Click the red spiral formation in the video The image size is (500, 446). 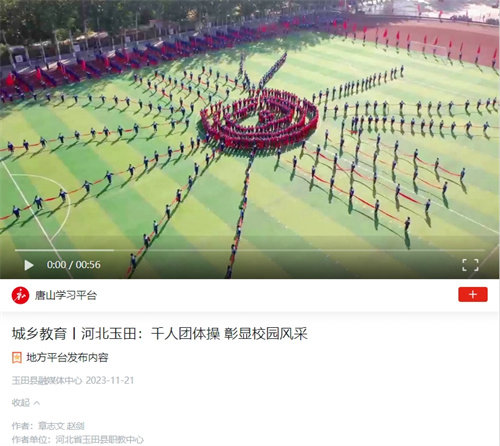[x=259, y=119]
